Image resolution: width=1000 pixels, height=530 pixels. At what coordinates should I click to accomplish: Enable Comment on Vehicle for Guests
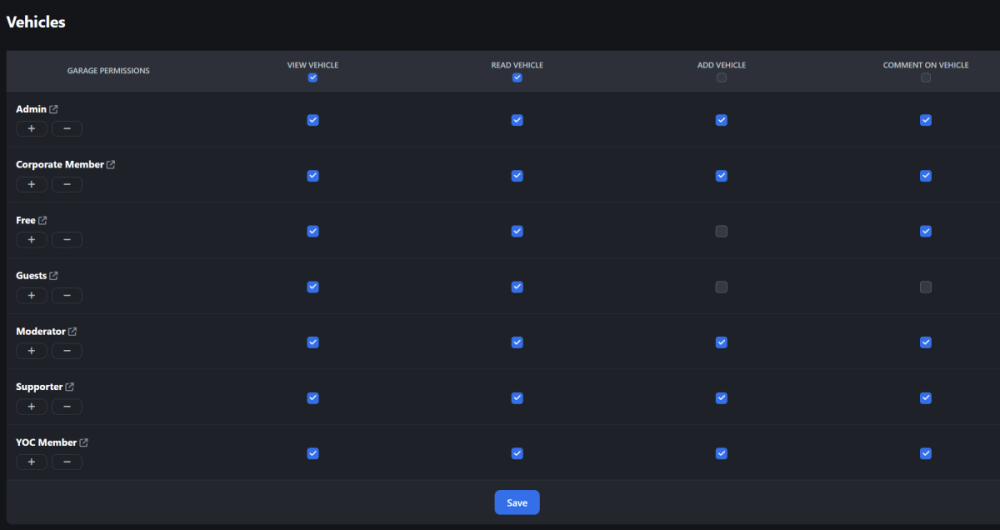(x=926, y=287)
